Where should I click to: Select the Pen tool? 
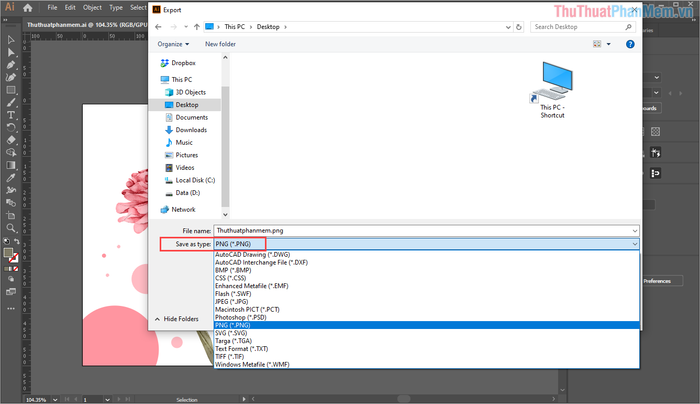point(11,65)
